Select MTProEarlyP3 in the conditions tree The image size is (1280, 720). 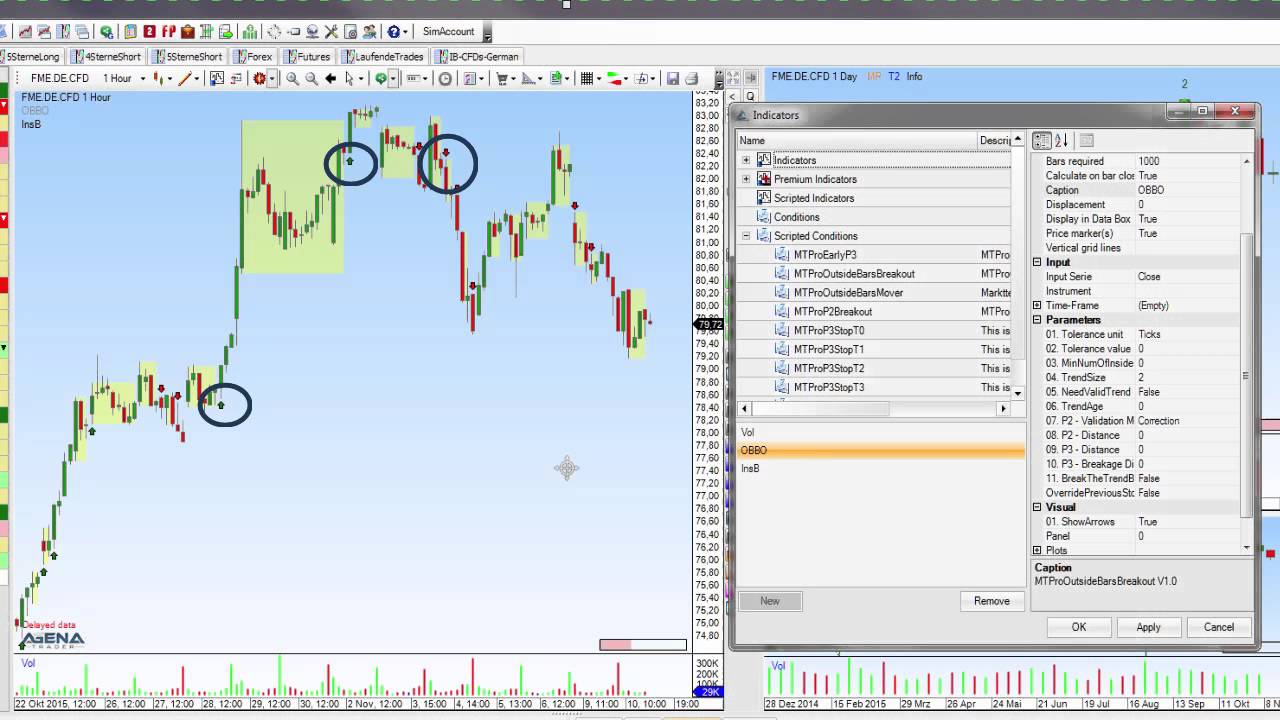[x=824, y=255]
